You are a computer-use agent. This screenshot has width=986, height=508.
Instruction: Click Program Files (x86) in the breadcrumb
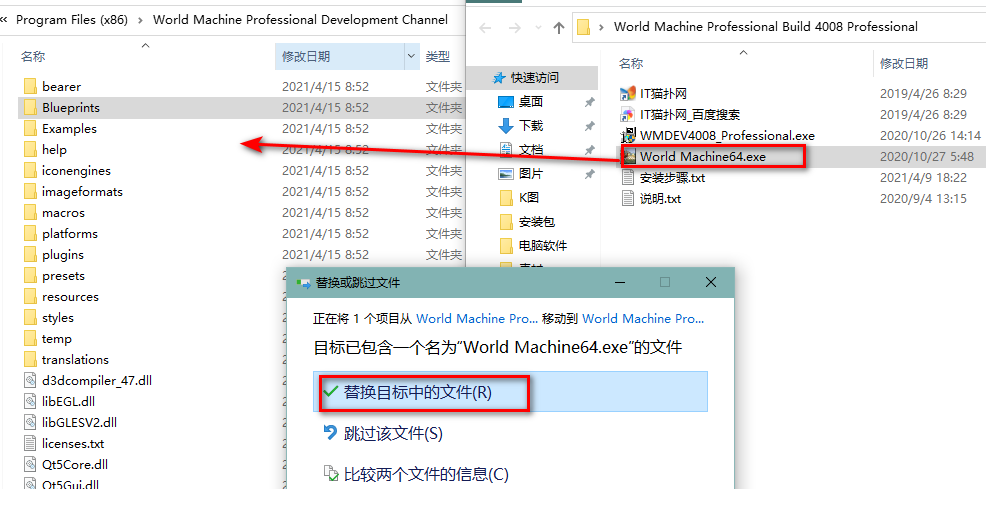click(x=72, y=20)
